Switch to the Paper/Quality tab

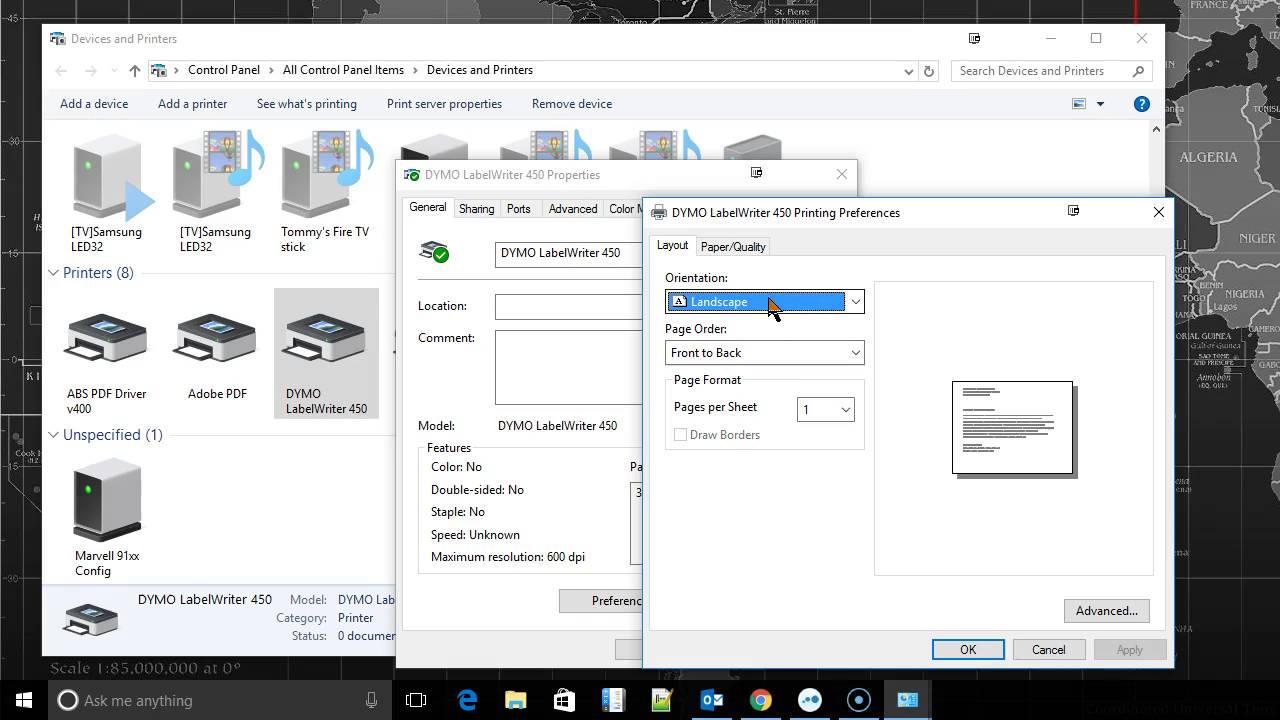[733, 247]
